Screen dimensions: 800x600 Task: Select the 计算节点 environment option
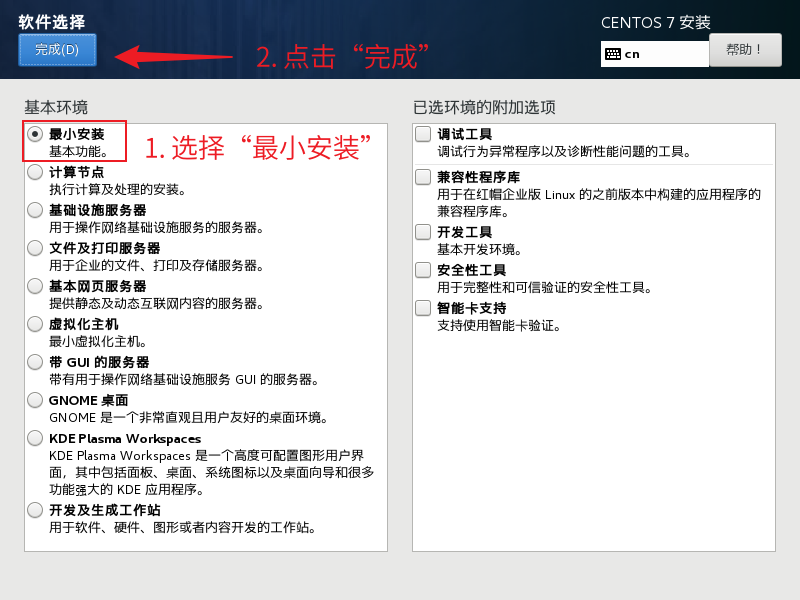[x=35, y=172]
